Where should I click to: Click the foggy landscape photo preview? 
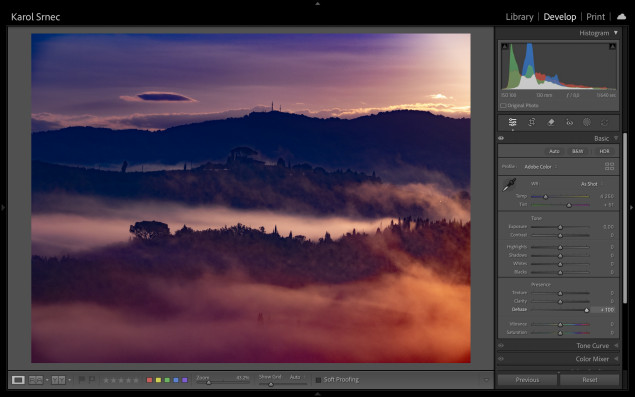tap(251, 198)
